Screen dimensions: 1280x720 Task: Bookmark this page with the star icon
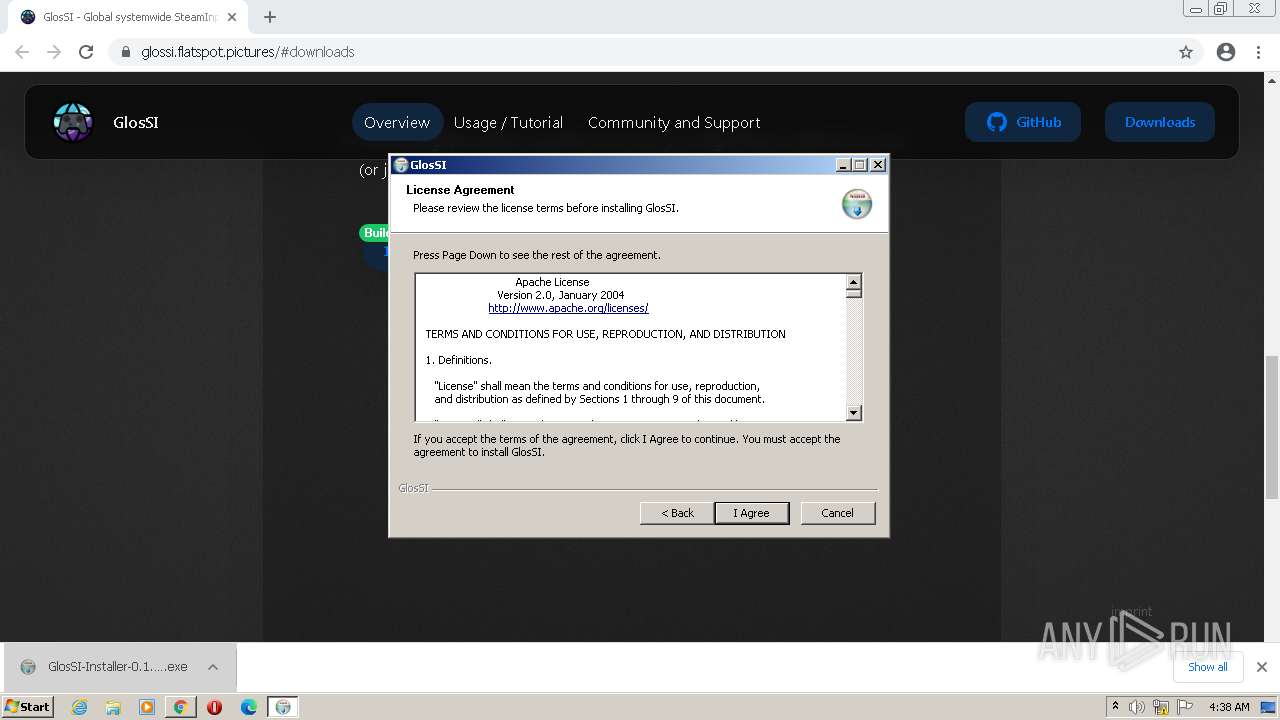pyautogui.click(x=1186, y=52)
